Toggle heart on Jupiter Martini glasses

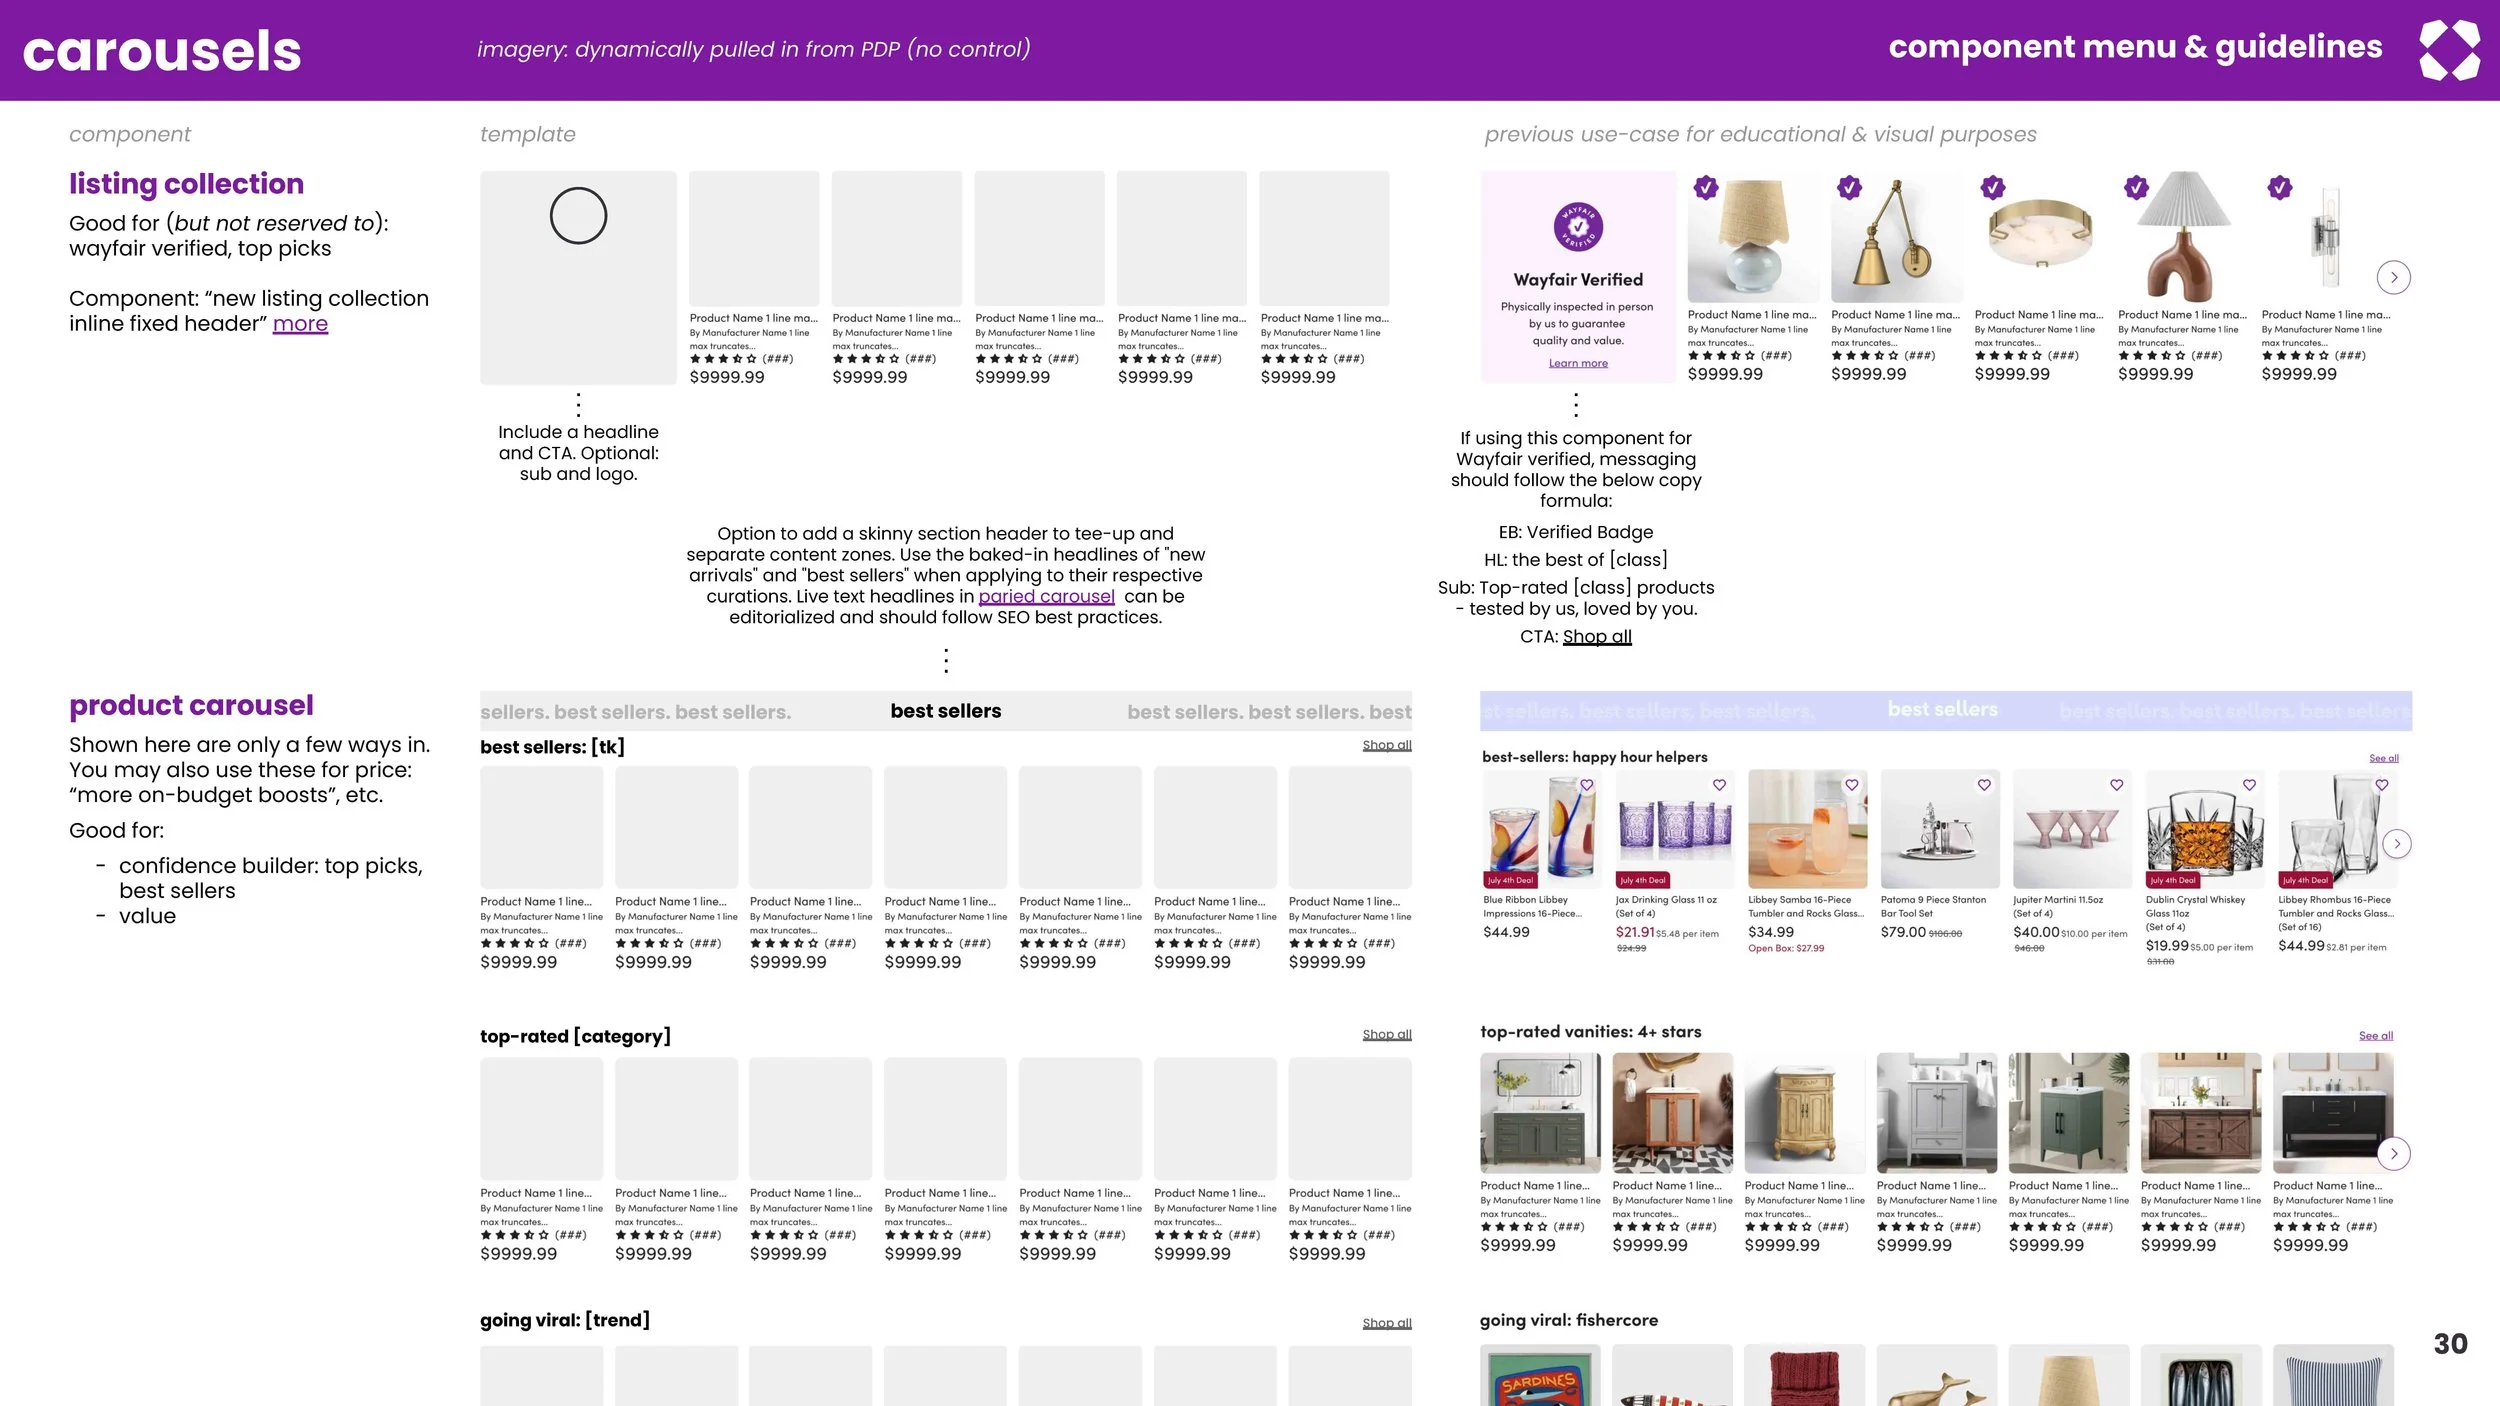tap(2116, 785)
